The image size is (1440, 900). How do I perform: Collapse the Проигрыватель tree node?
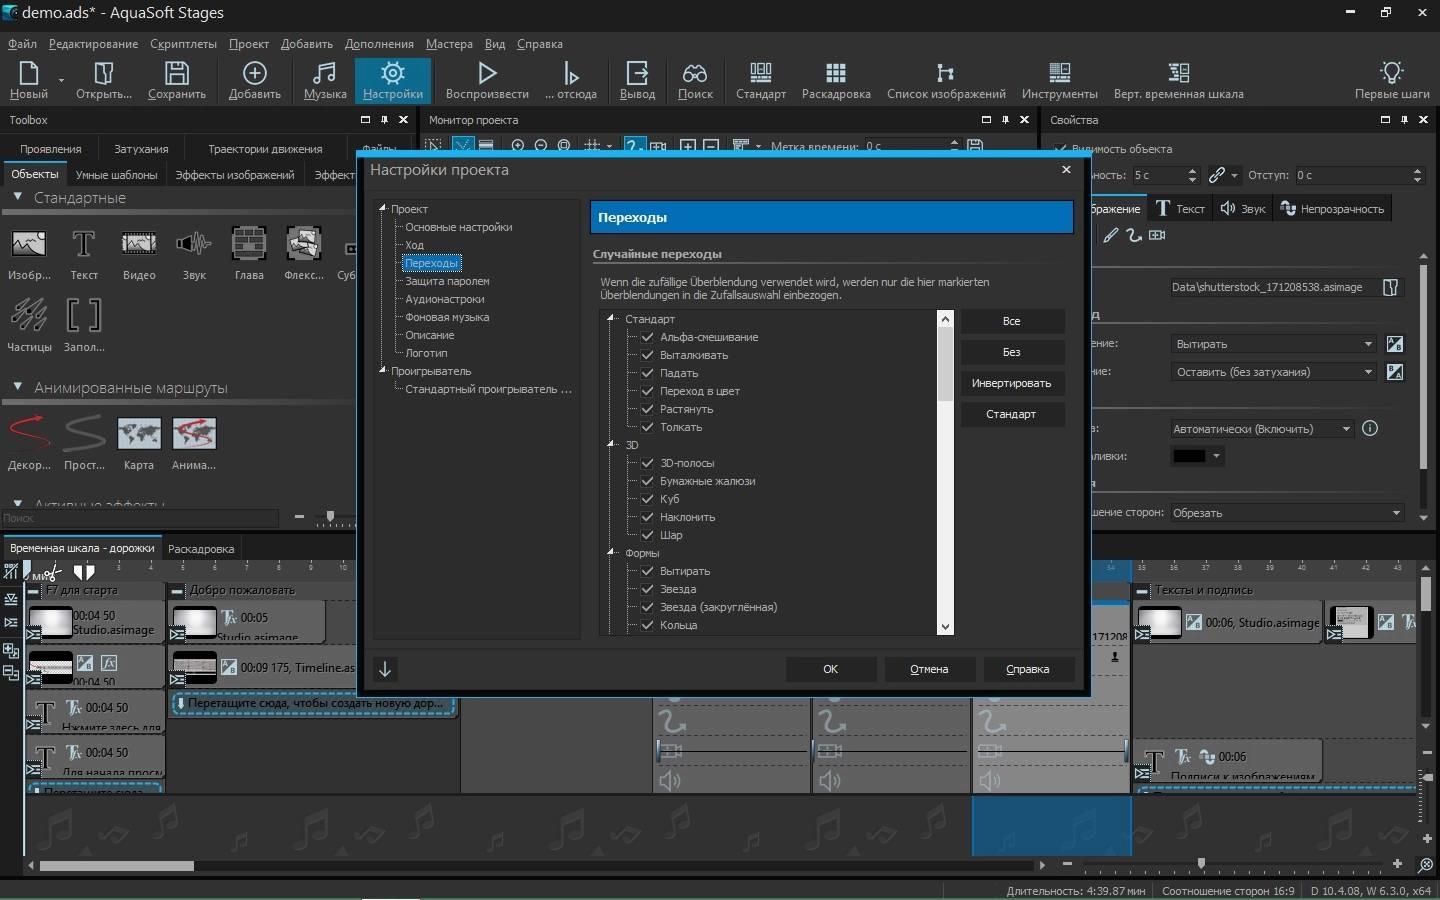point(382,370)
